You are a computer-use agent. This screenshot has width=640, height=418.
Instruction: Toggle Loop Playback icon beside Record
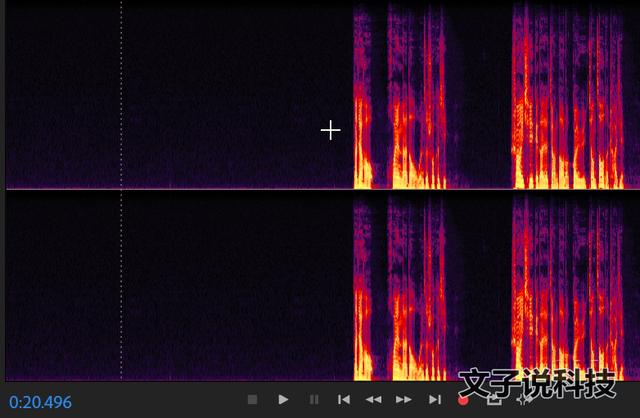pos(494,399)
